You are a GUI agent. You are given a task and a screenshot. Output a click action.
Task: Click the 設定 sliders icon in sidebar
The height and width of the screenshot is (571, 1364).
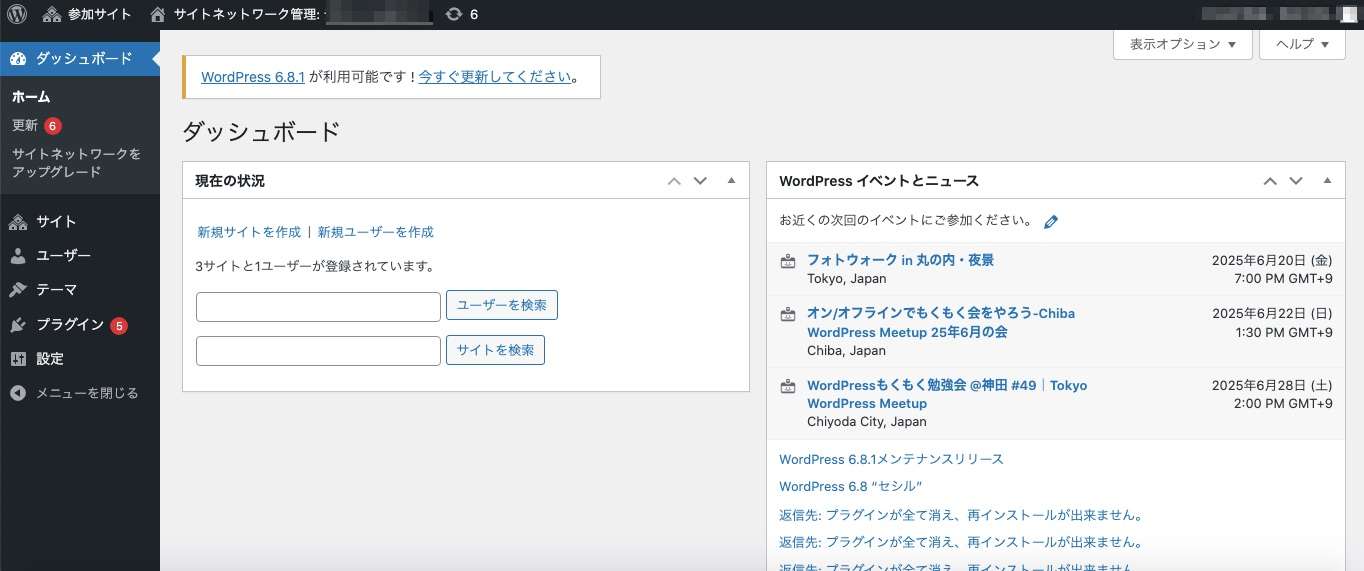point(18,359)
